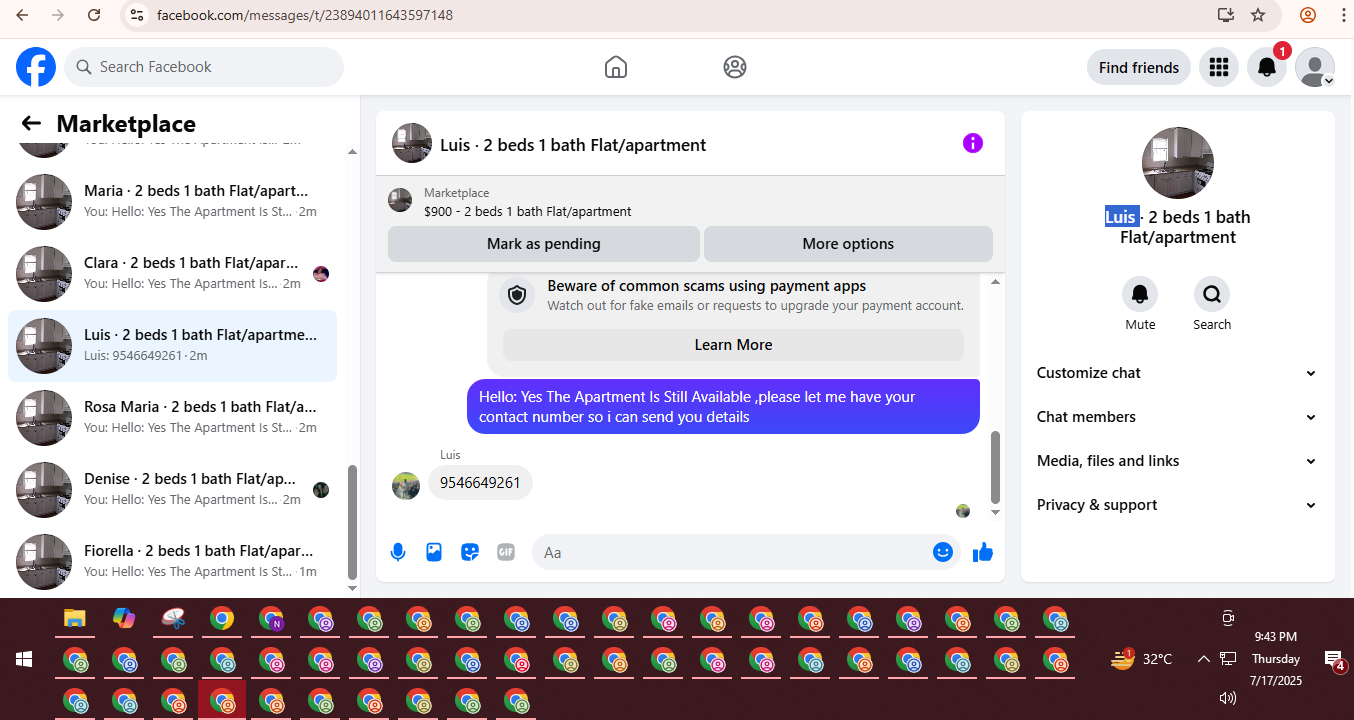Viewport: 1354px width, 720px height.
Task: Expand Privacy & support section
Action: coord(1177,505)
